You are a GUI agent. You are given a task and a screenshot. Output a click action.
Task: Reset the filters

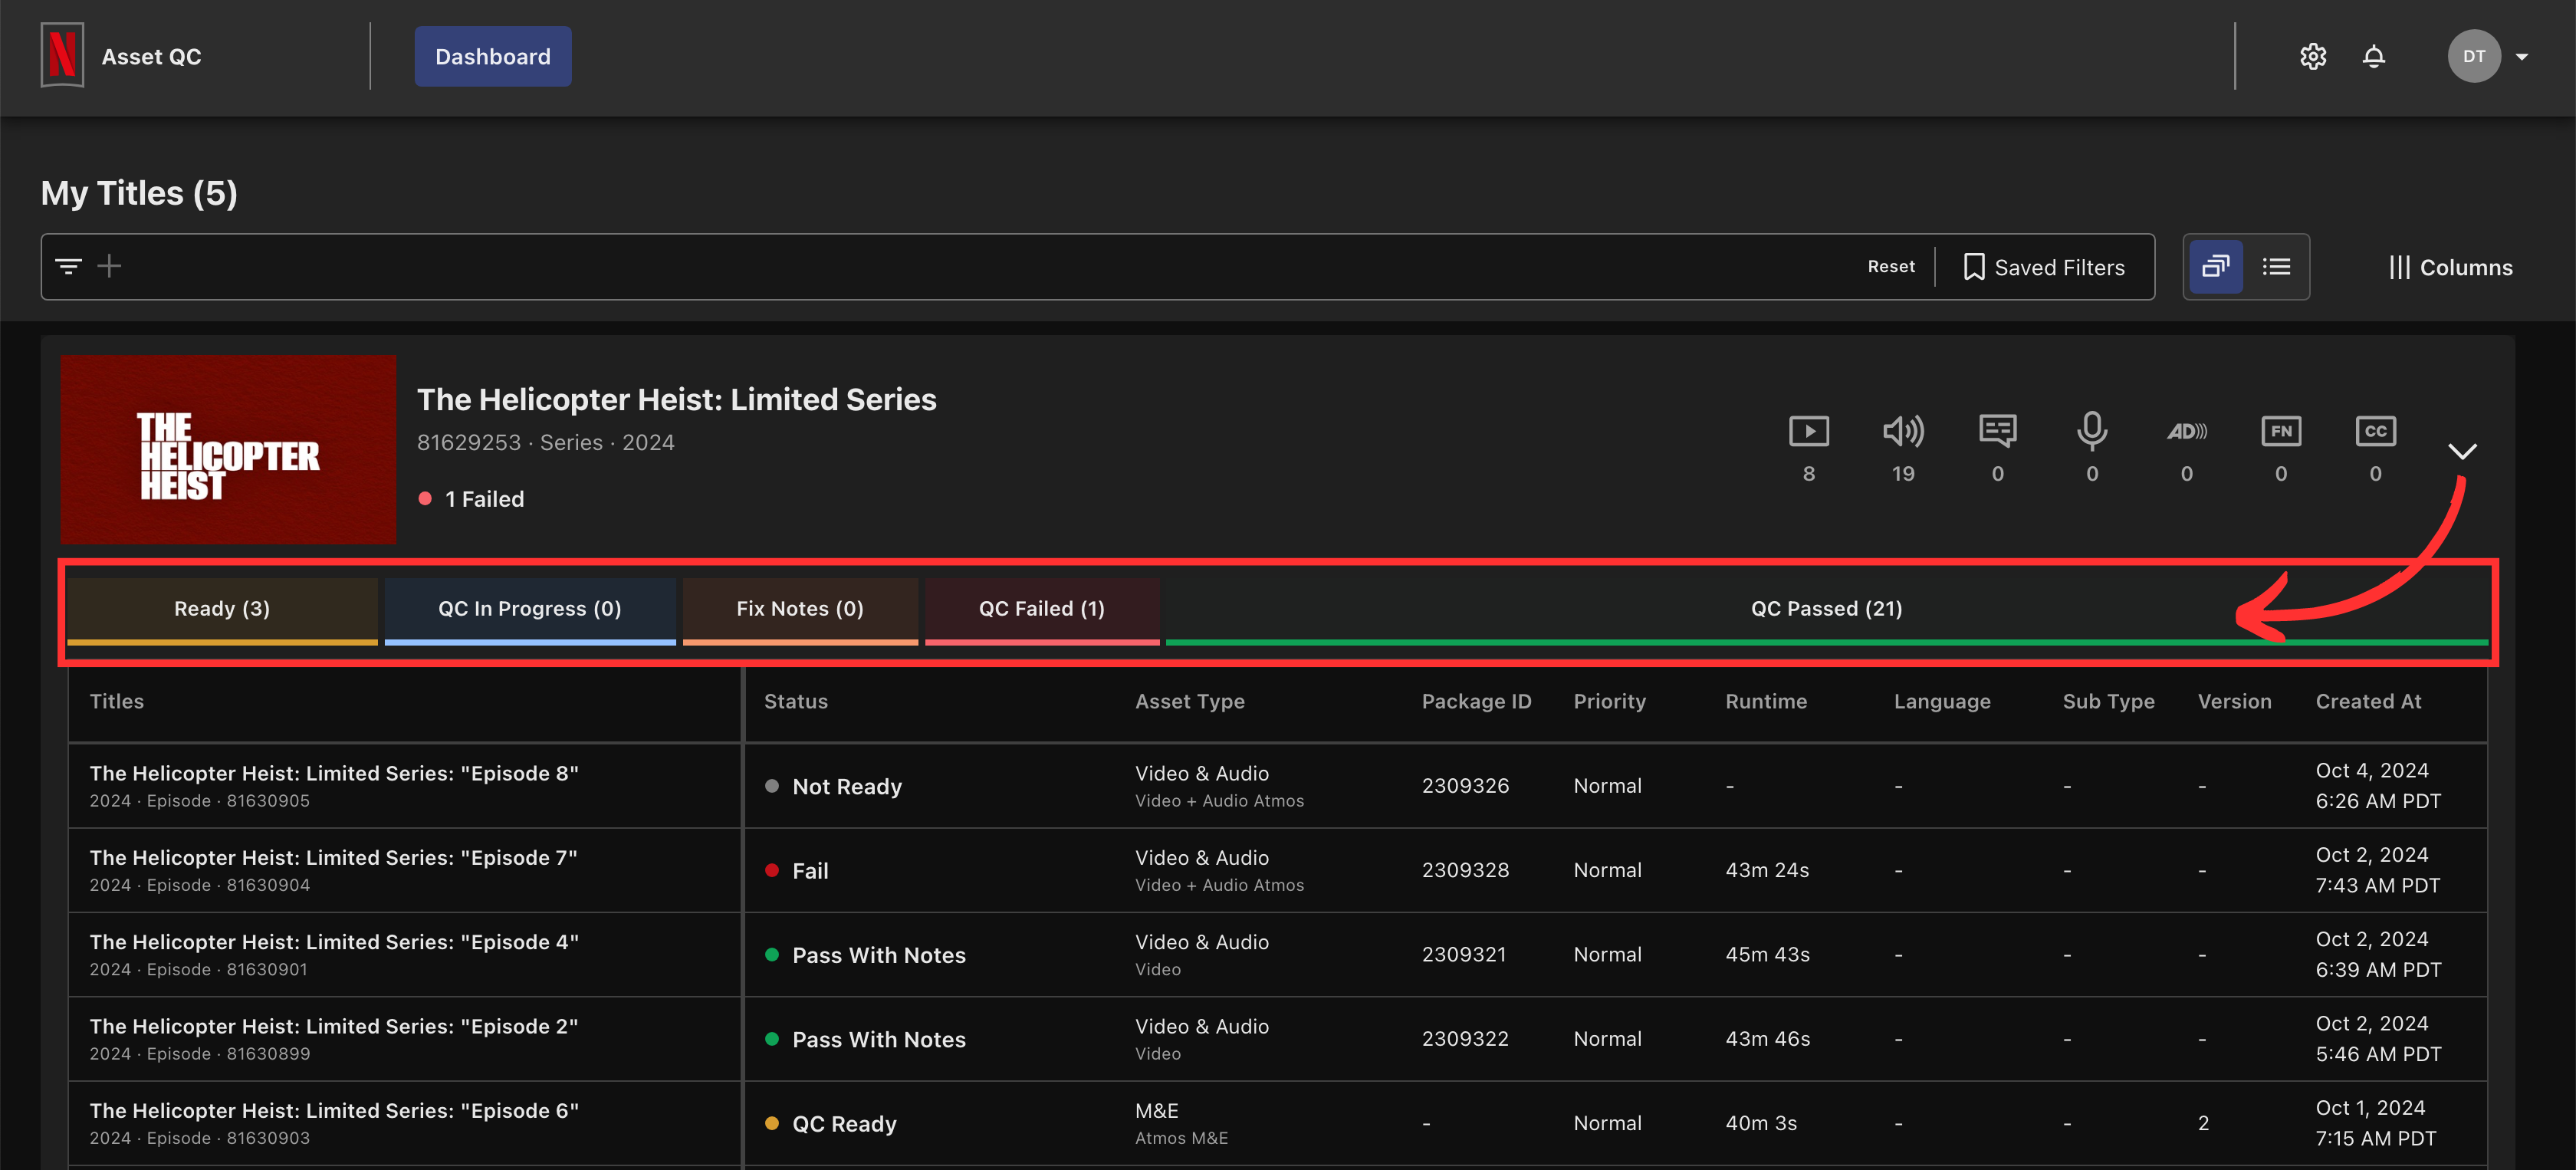[1891, 267]
